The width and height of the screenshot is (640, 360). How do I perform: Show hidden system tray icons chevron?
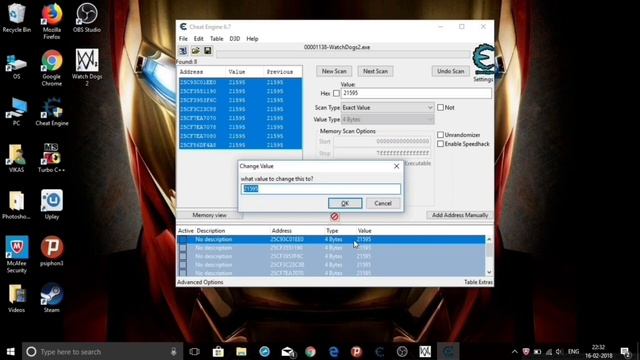[515, 351]
